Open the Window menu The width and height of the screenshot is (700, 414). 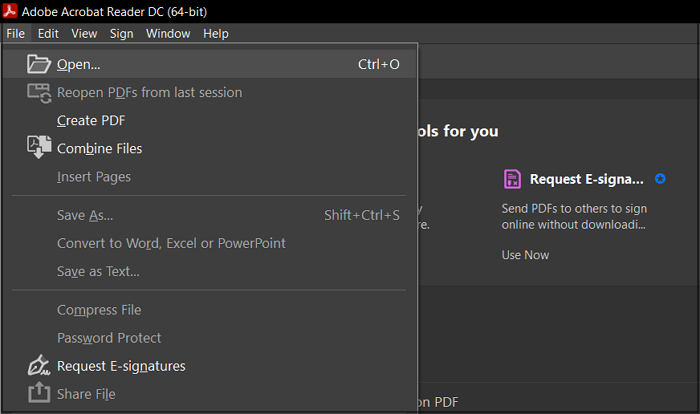point(168,33)
